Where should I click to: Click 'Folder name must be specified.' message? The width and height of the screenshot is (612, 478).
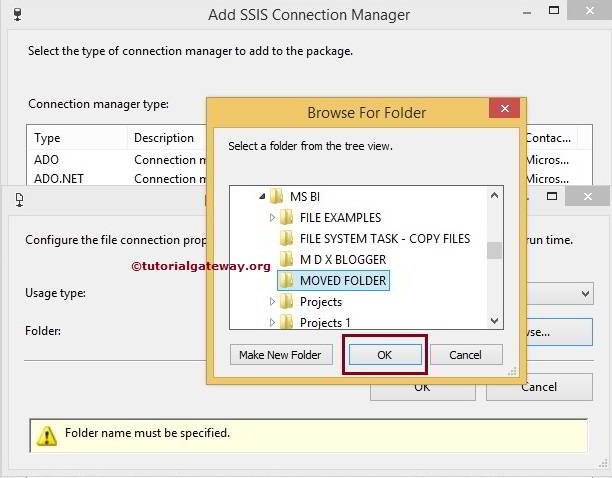[x=147, y=433]
